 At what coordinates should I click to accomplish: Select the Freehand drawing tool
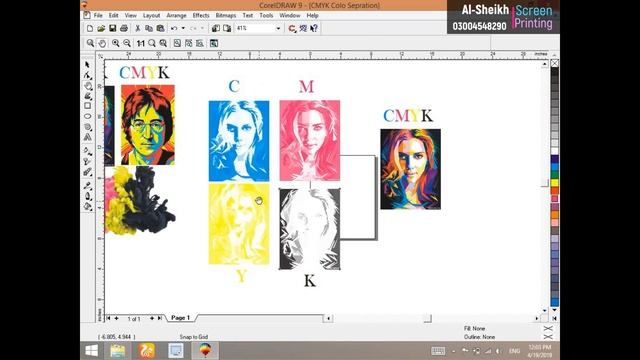coord(88,96)
